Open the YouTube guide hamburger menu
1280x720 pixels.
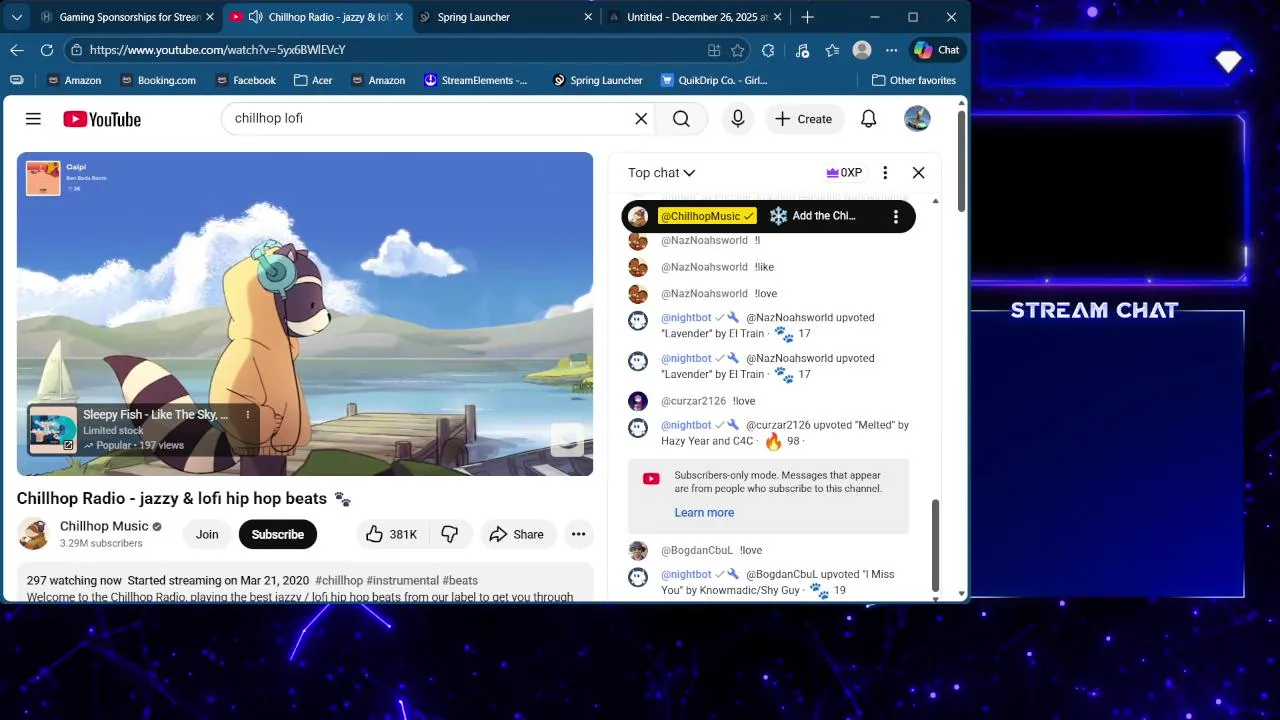33,119
